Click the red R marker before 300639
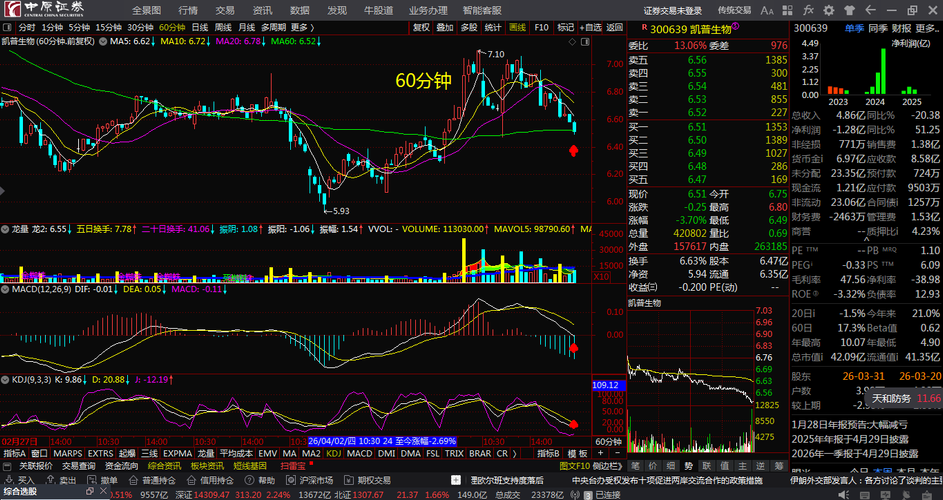943x500 pixels. [x=644, y=28]
